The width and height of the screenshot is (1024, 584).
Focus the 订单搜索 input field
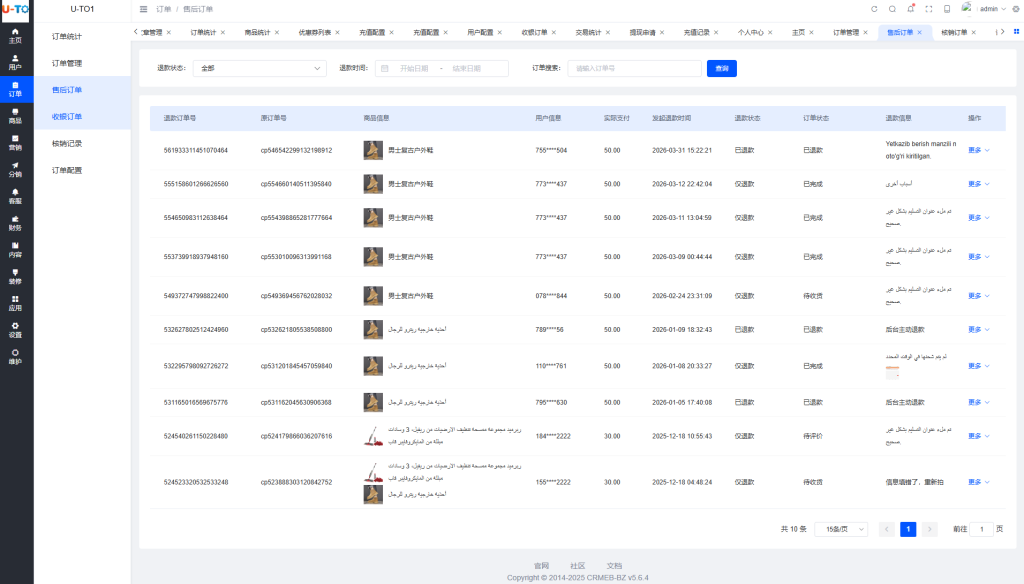point(634,69)
